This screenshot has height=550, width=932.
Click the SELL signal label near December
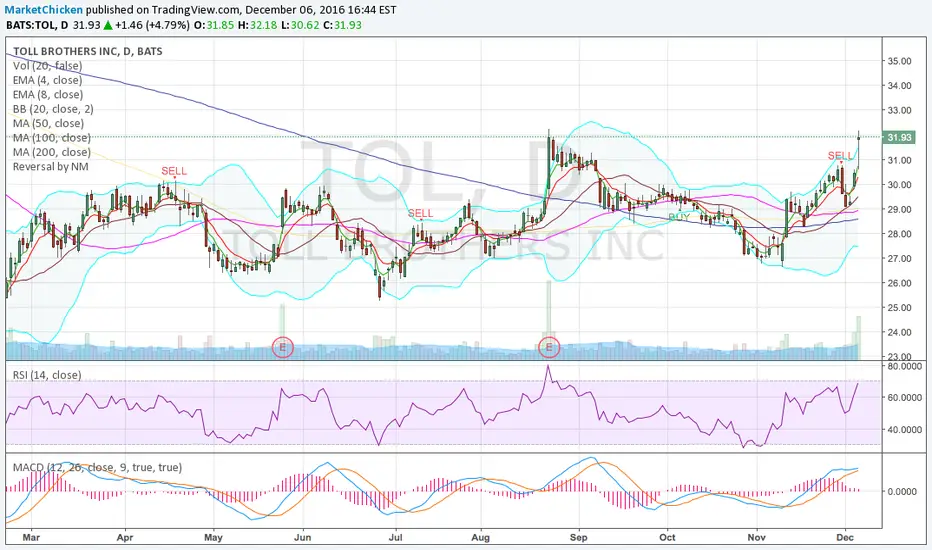(840, 156)
